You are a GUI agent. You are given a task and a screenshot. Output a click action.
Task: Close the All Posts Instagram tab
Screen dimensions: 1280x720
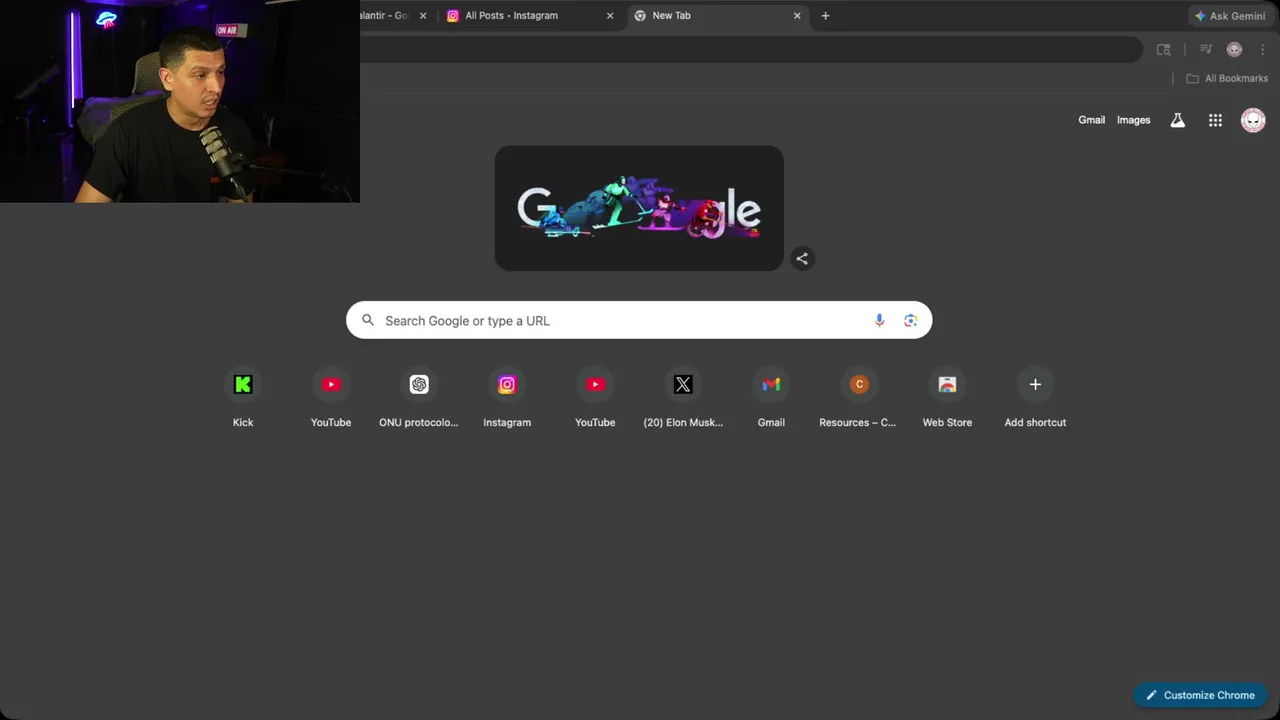[x=610, y=16]
